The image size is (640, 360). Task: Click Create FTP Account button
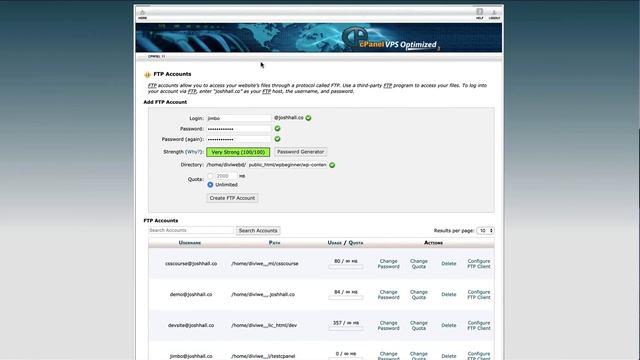coord(232,198)
